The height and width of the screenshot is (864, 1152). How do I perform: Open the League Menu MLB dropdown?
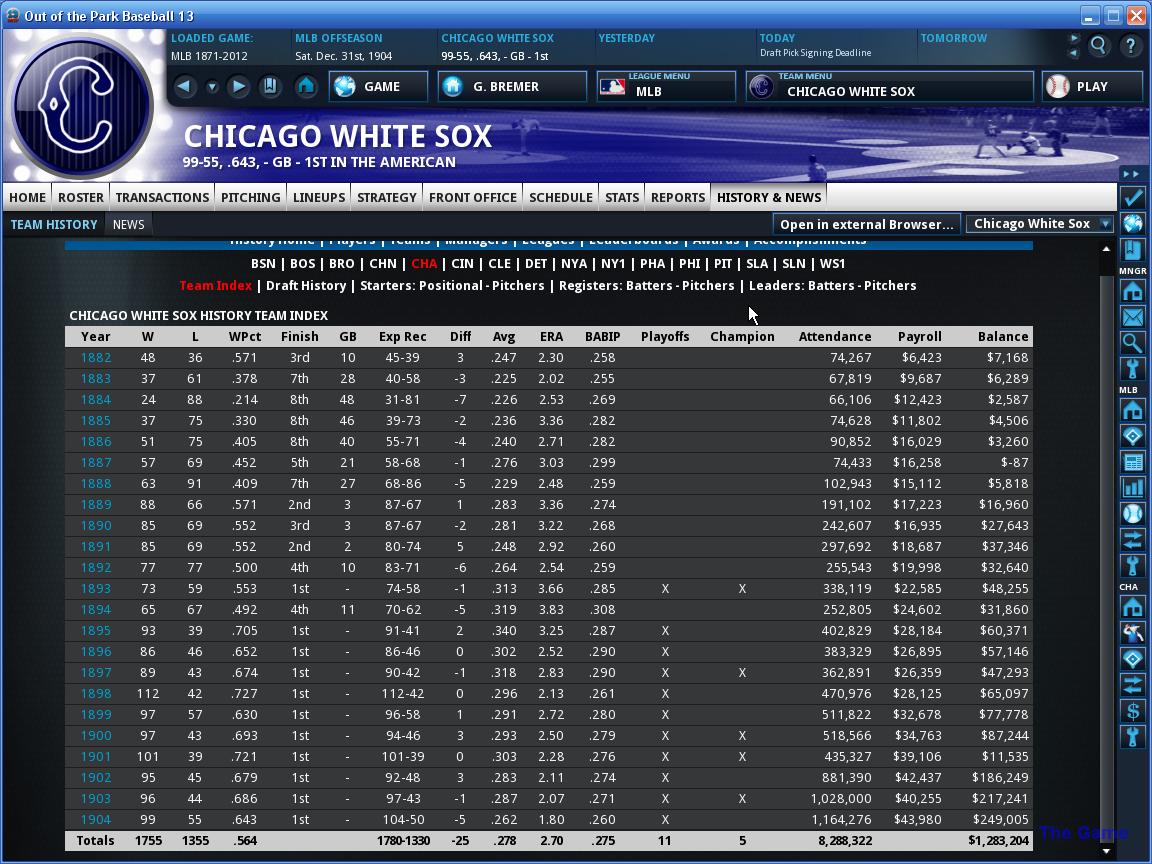(x=666, y=87)
